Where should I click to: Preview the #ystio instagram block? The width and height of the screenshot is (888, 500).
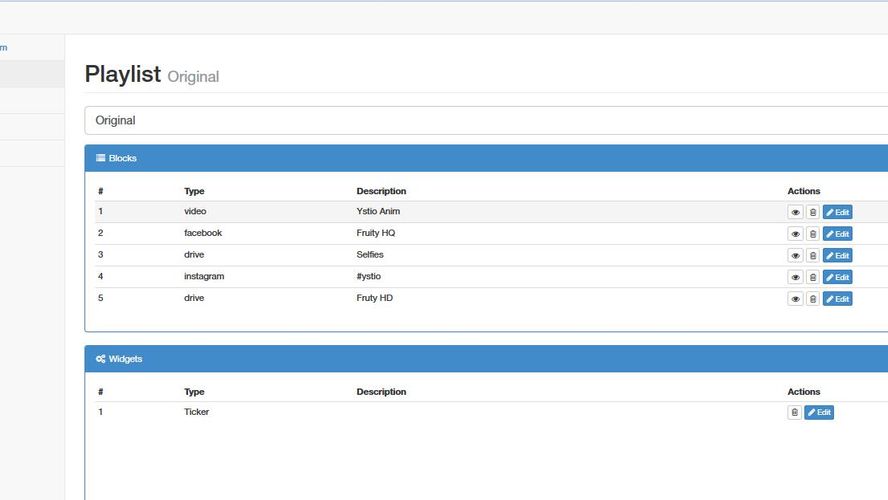795,277
